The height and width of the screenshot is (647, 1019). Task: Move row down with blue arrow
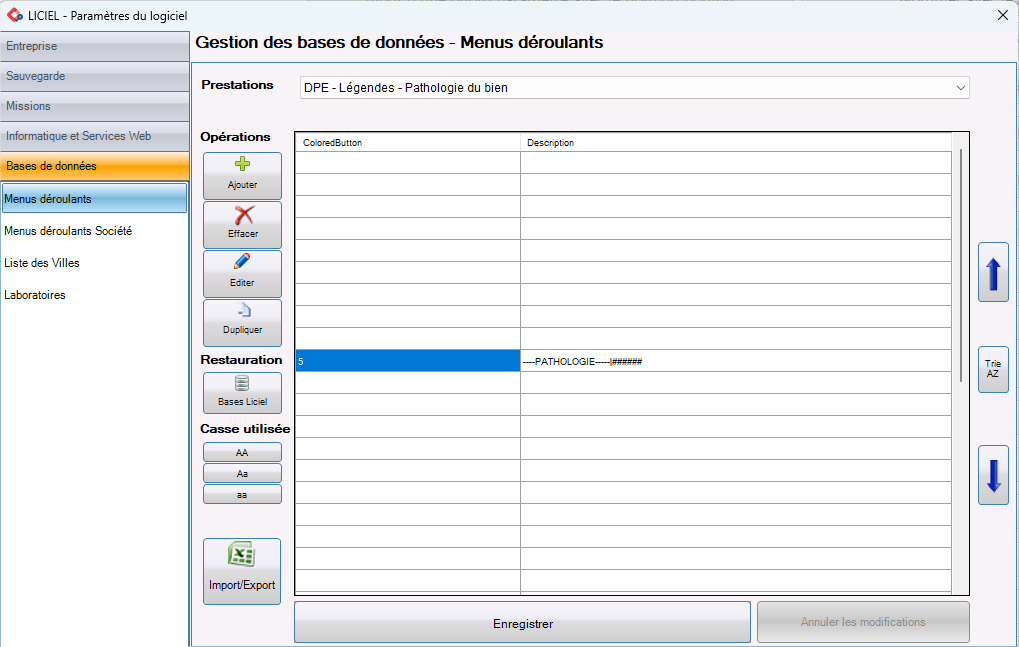click(x=993, y=475)
